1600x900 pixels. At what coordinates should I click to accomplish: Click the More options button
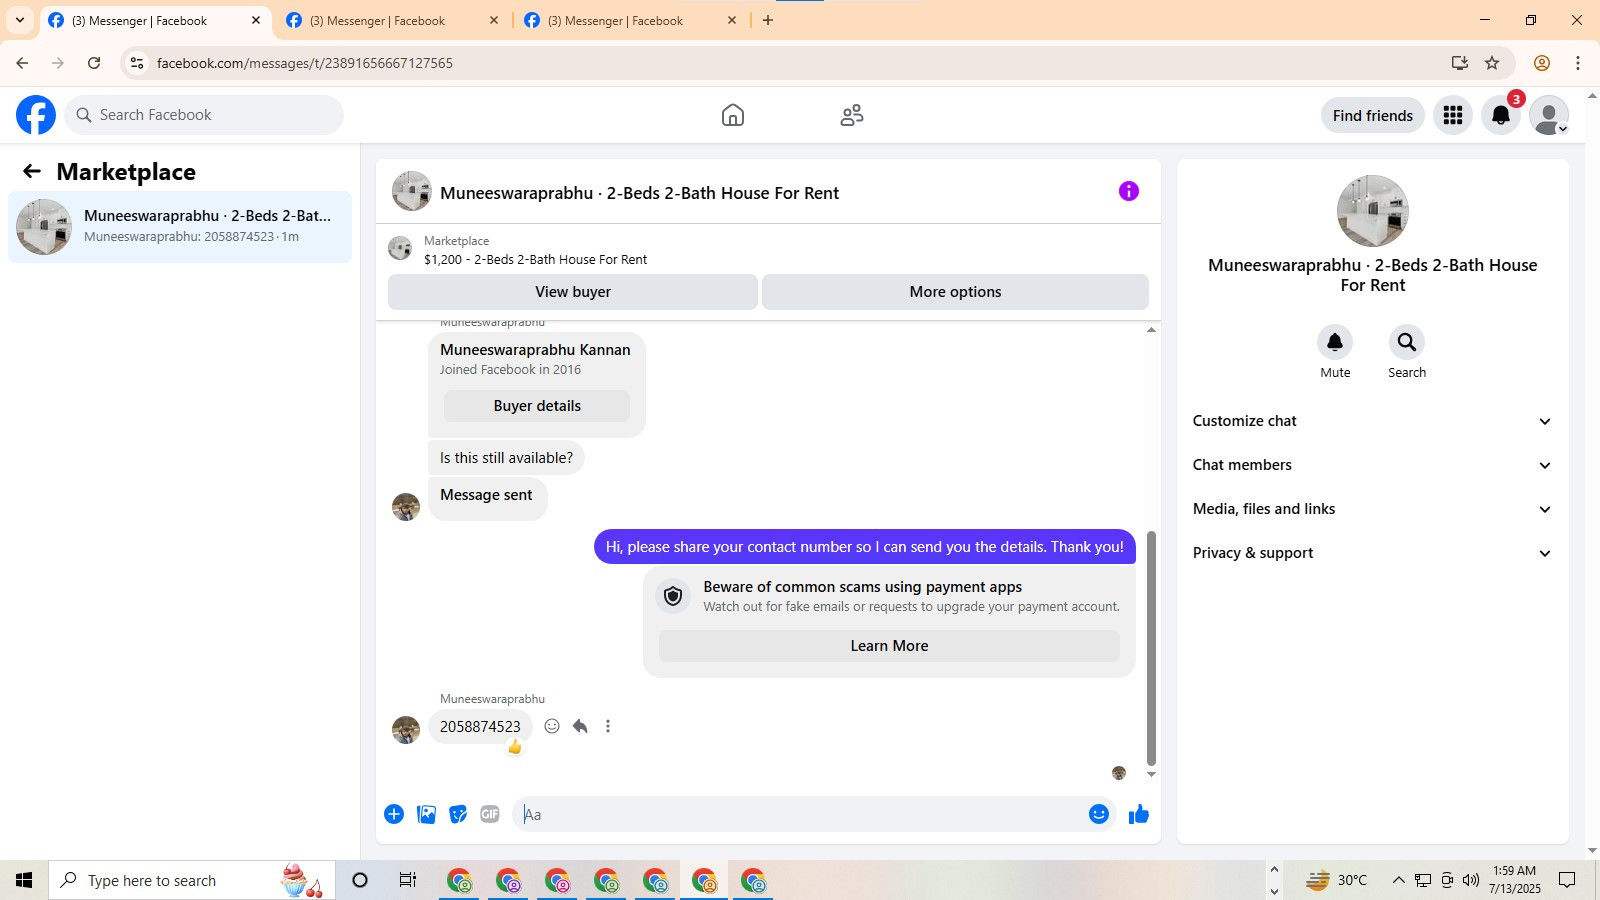955,292
